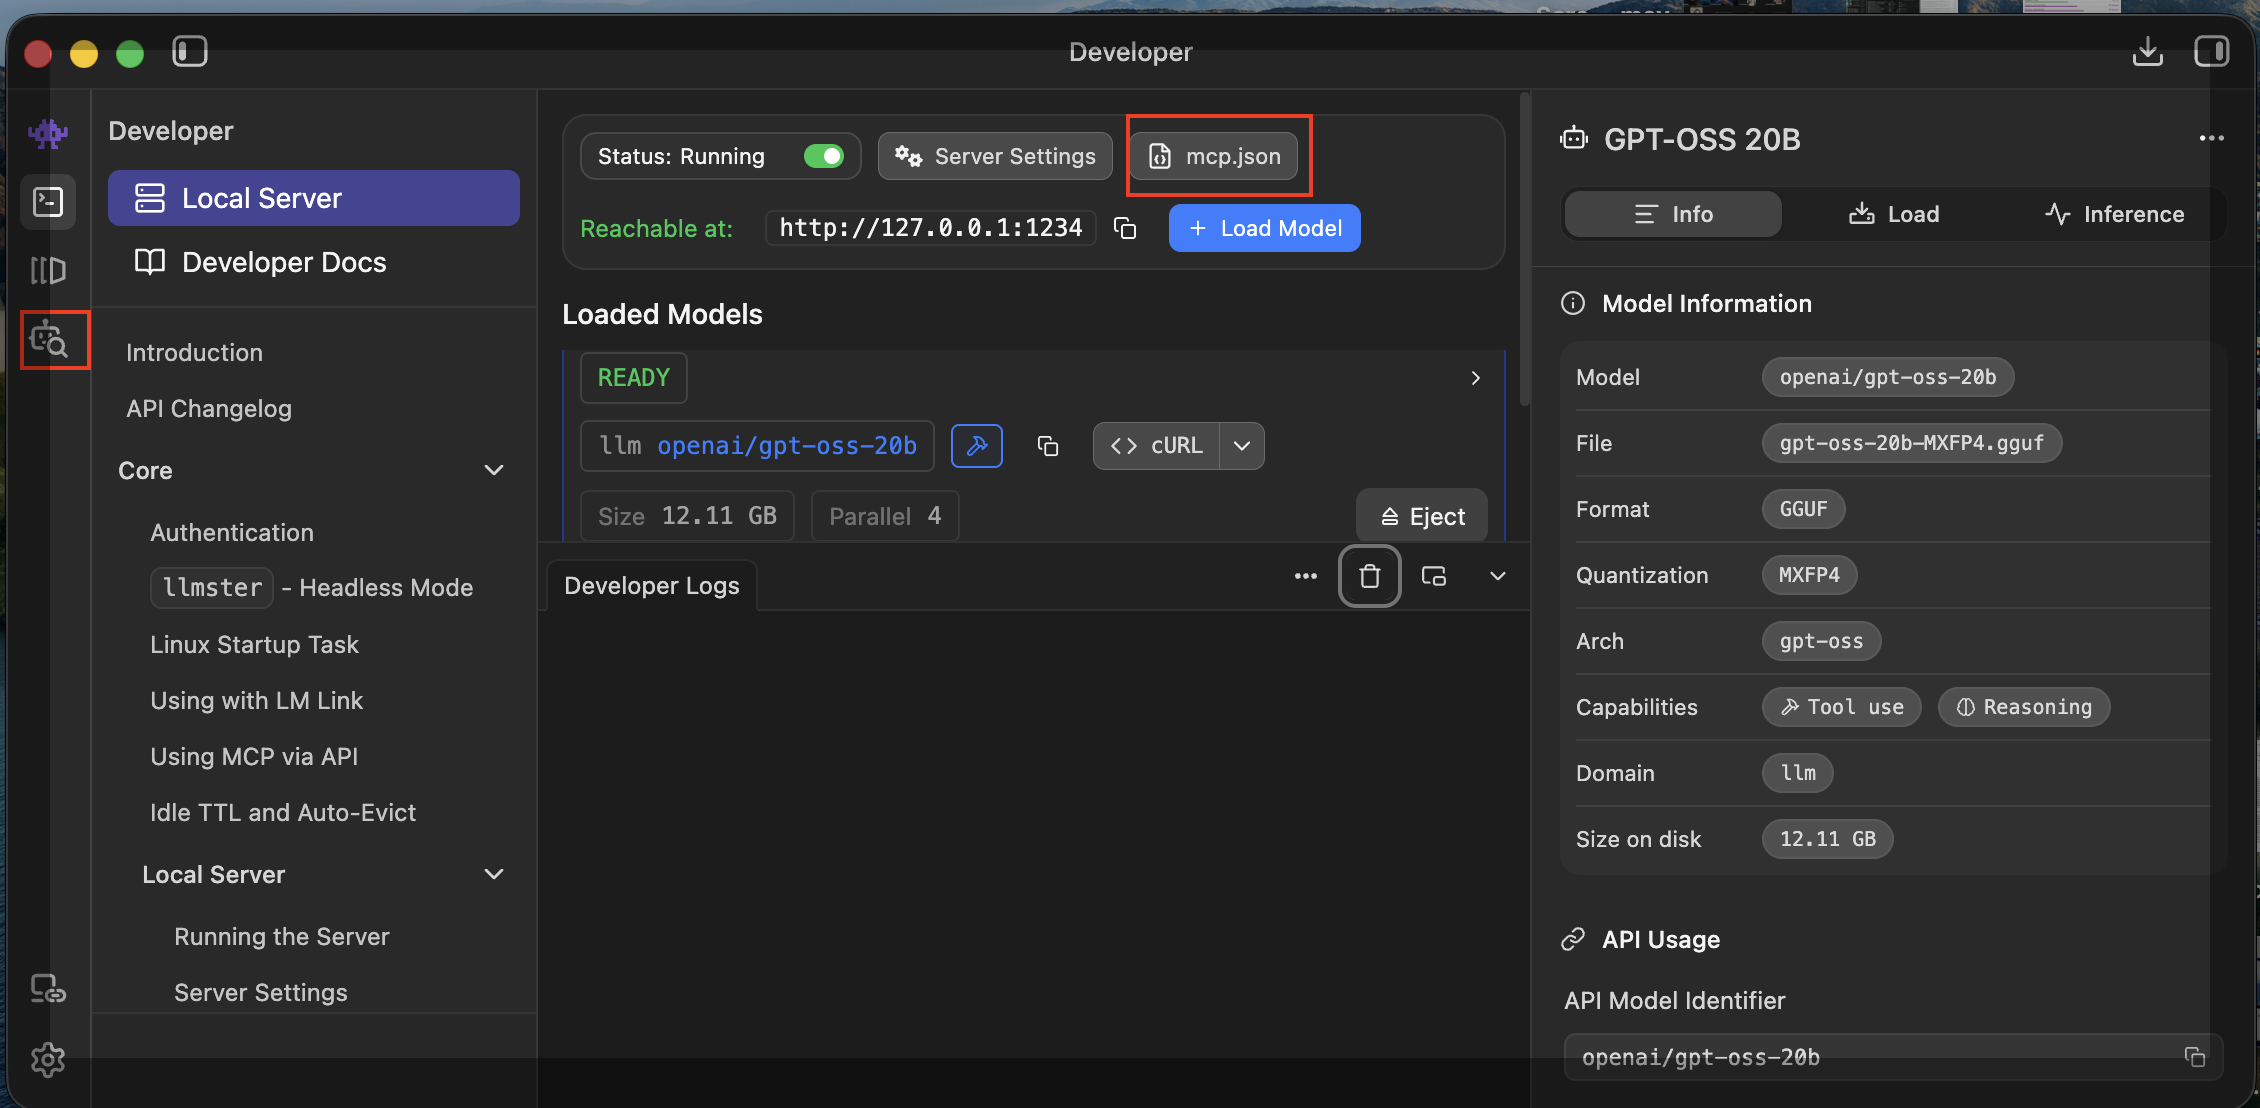Image resolution: width=2260 pixels, height=1108 pixels.
Task: Switch to the Inference tab
Action: [x=2114, y=214]
